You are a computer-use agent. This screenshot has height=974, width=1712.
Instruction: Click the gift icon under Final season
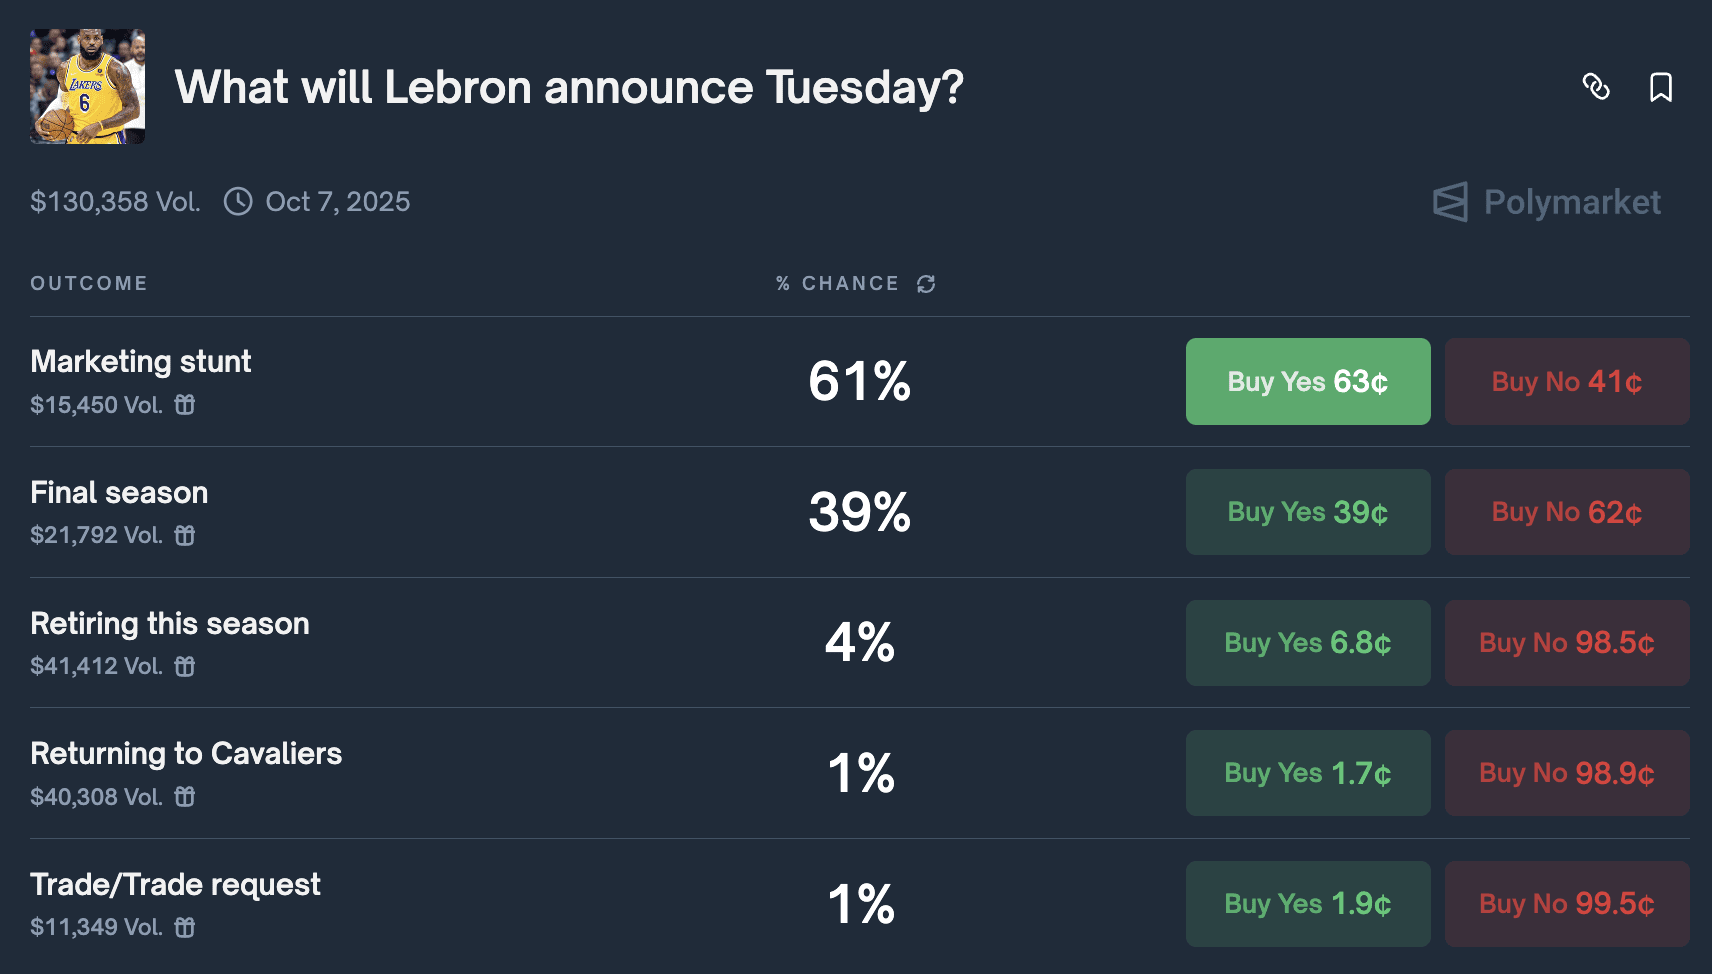pyautogui.click(x=185, y=536)
